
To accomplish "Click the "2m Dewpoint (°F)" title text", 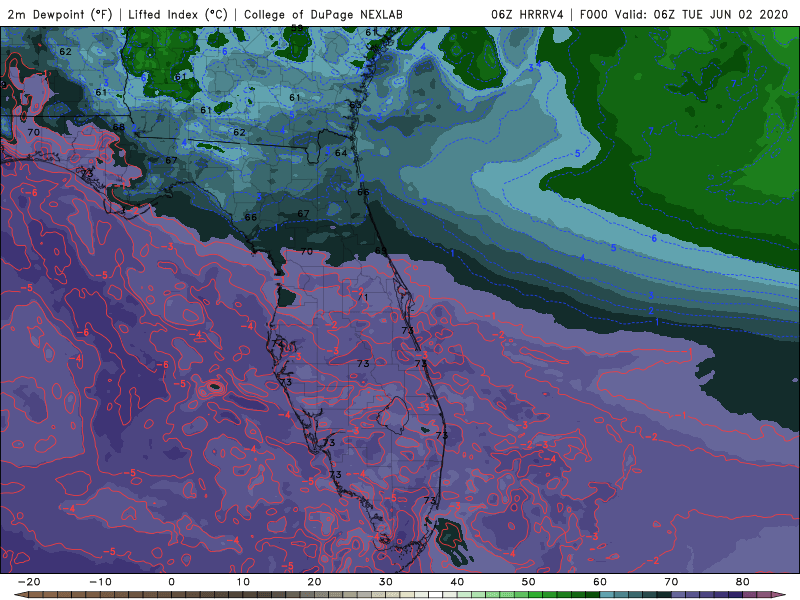I will (x=60, y=14).
